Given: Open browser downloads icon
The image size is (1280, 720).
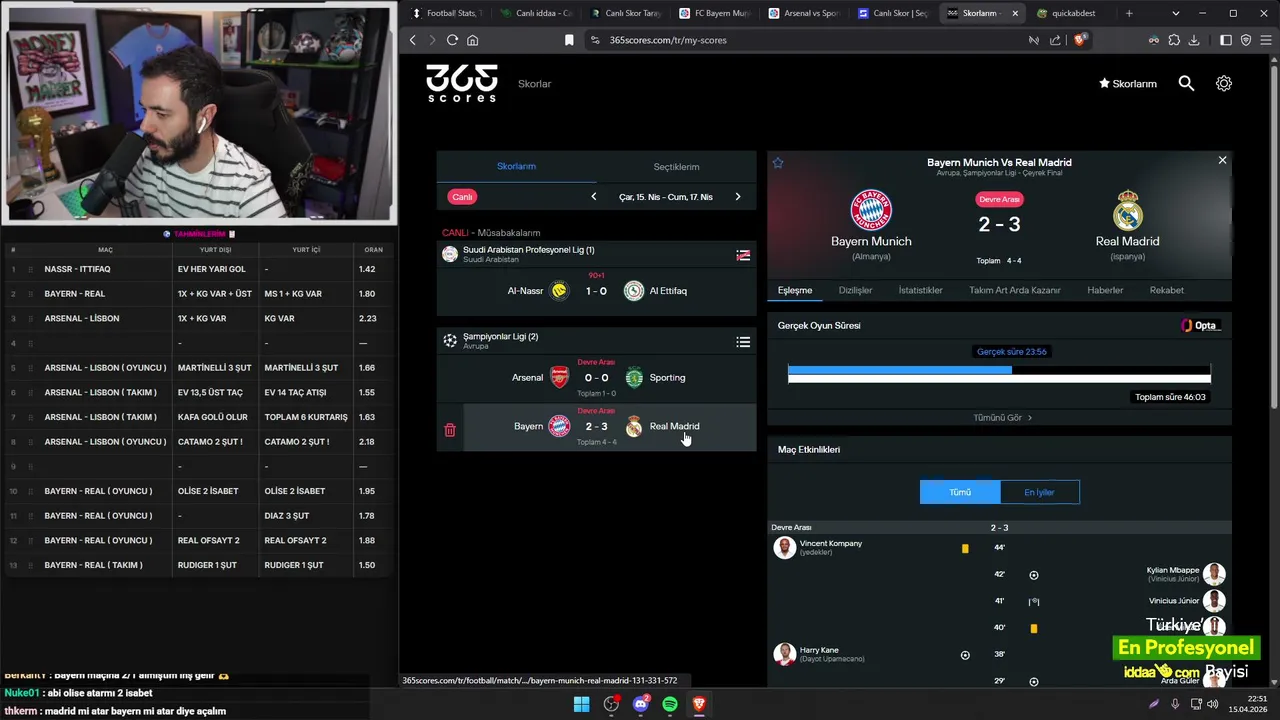Looking at the screenshot, I should (x=1194, y=40).
